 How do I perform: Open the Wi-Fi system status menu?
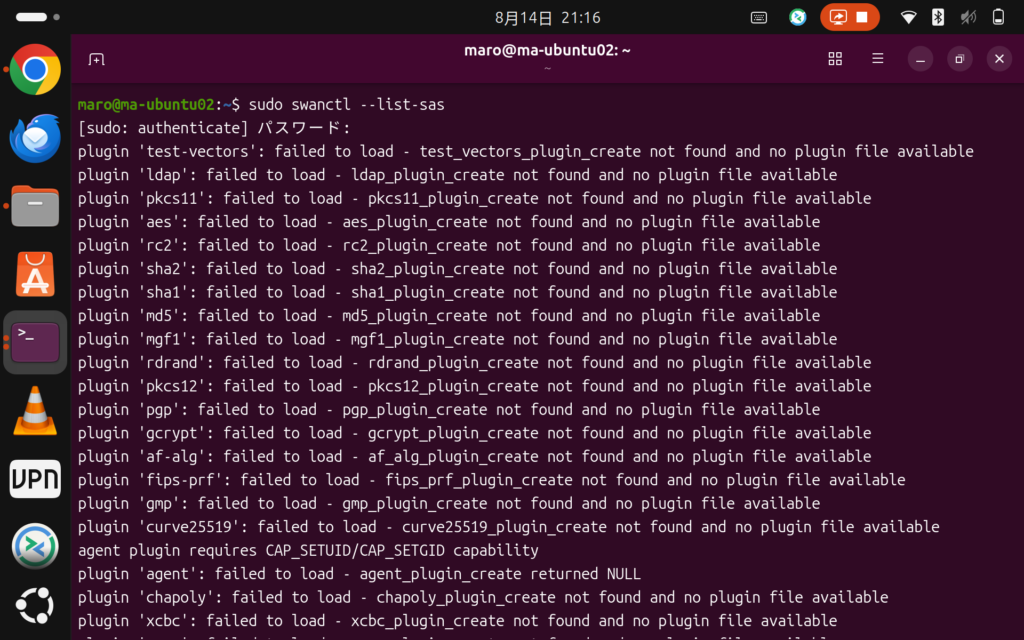pyautogui.click(x=908, y=18)
